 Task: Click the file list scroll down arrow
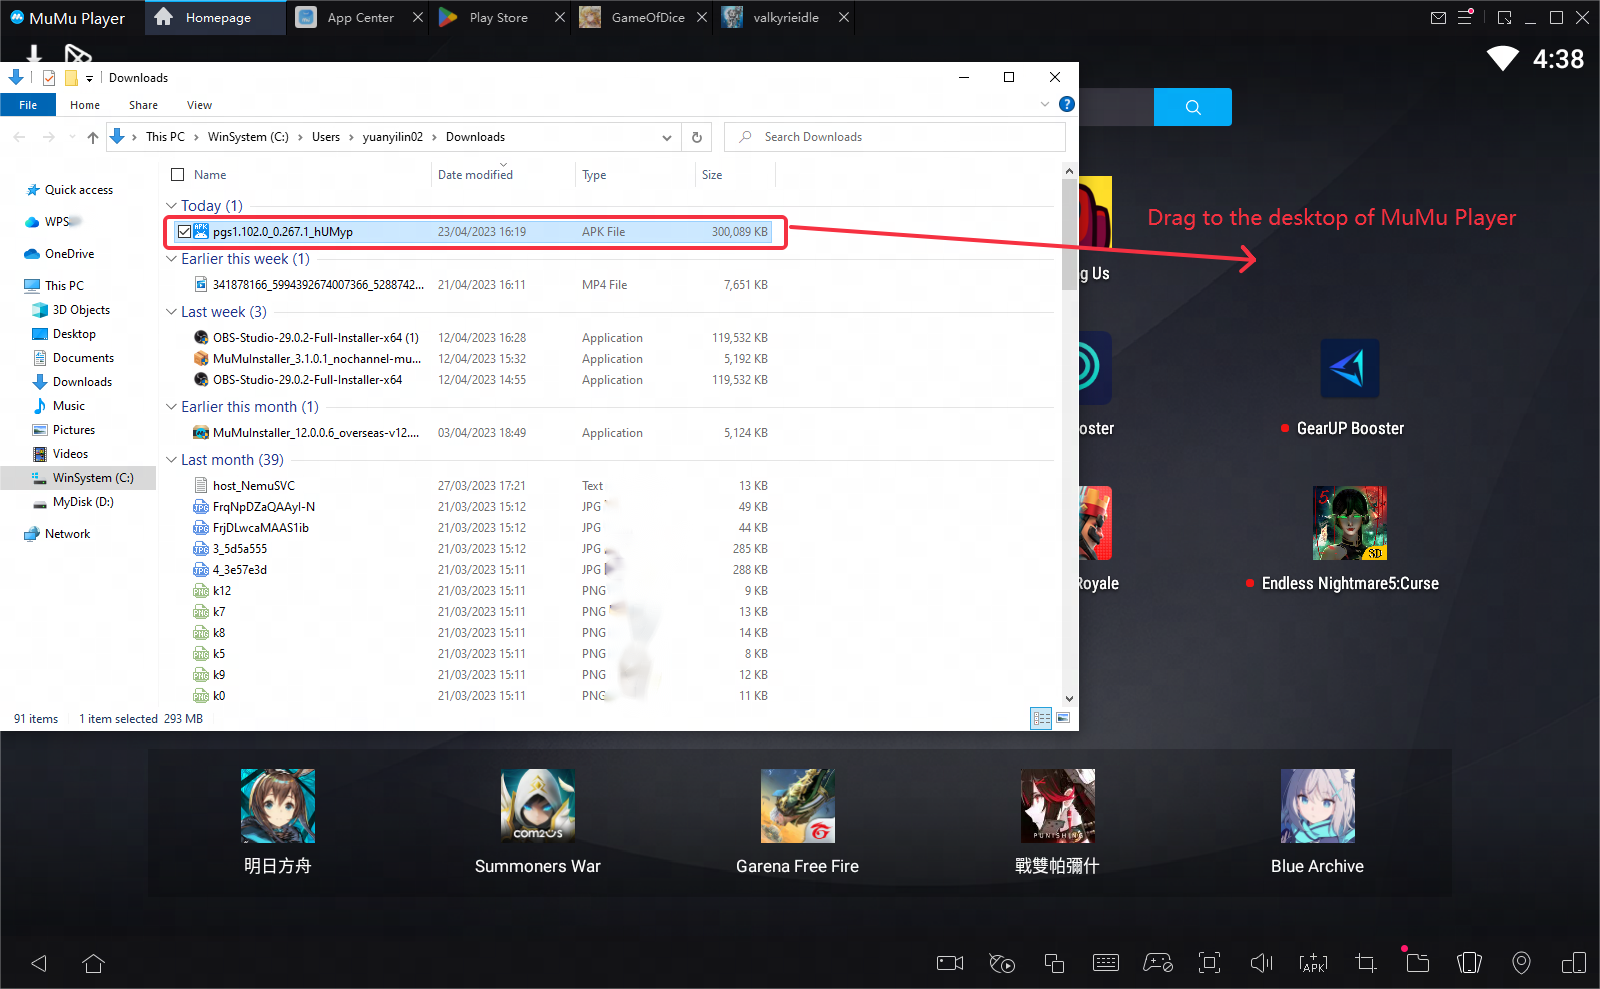1069,699
